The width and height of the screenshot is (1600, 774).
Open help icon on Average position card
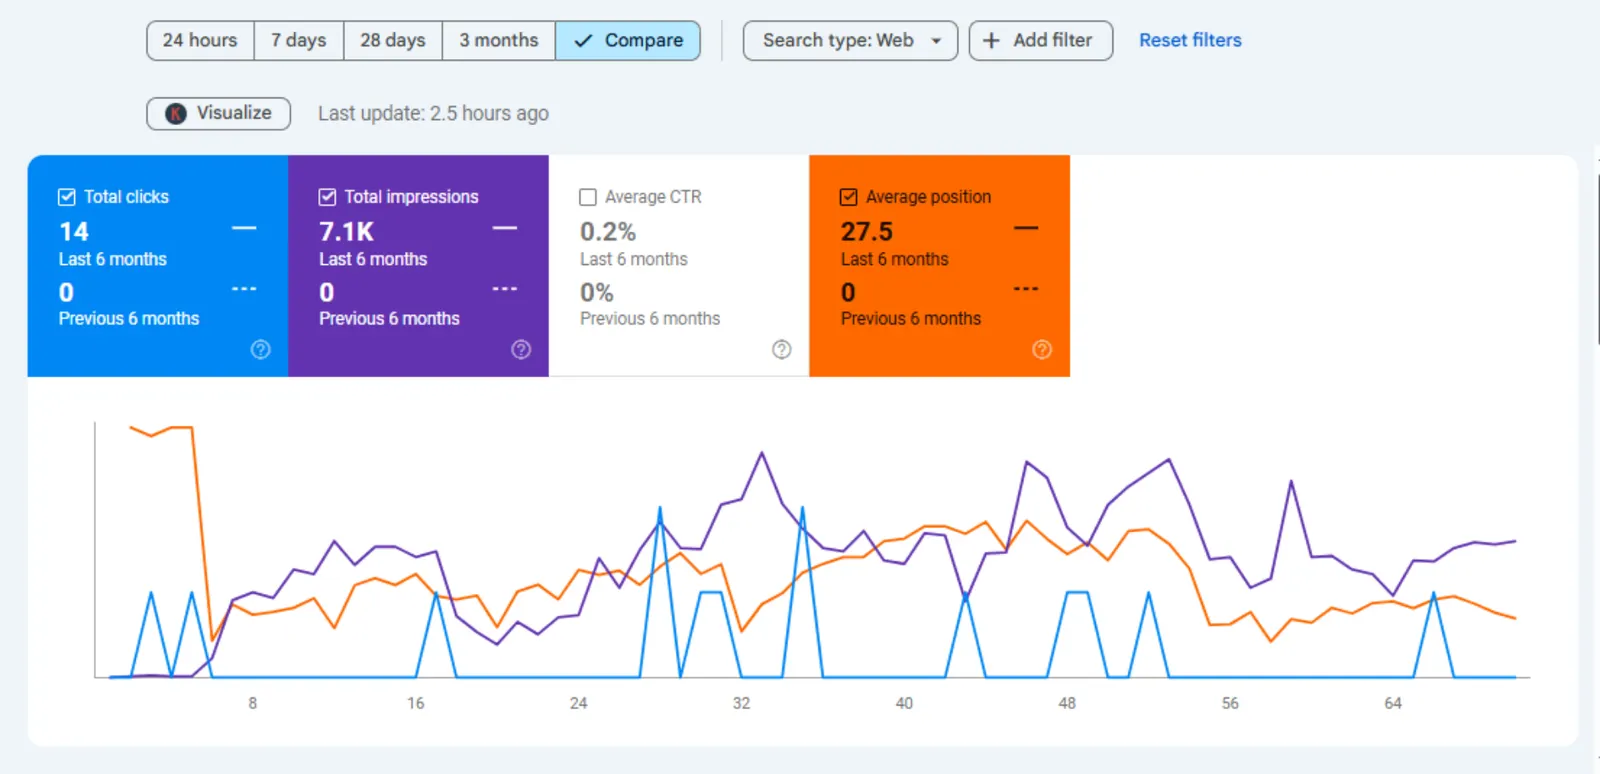1042,349
